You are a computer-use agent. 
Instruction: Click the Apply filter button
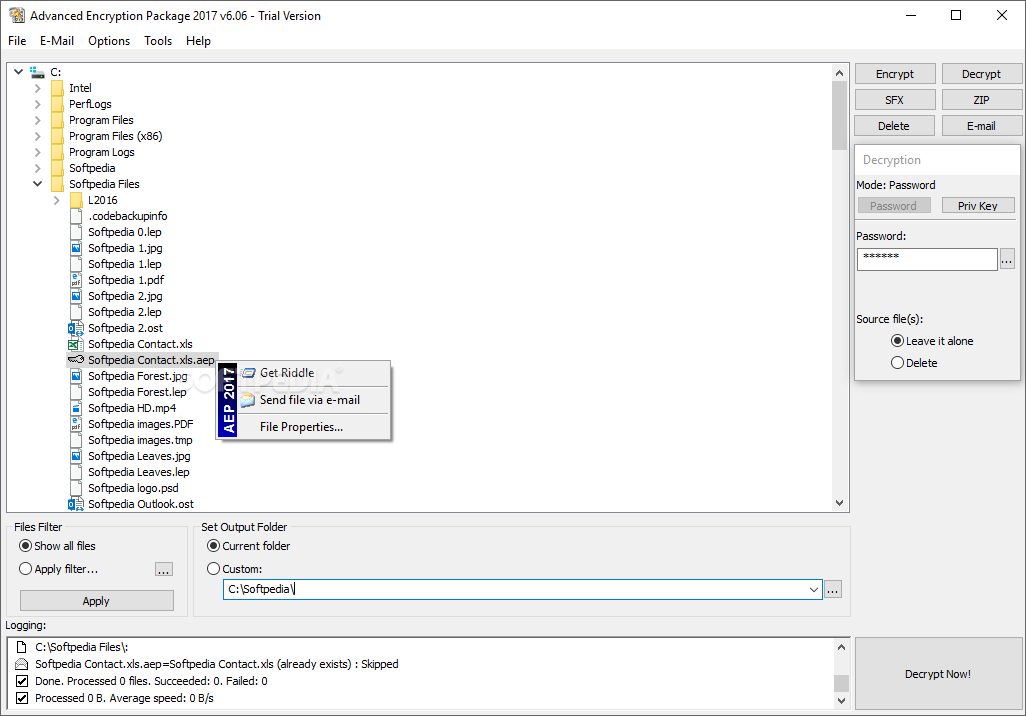click(96, 601)
